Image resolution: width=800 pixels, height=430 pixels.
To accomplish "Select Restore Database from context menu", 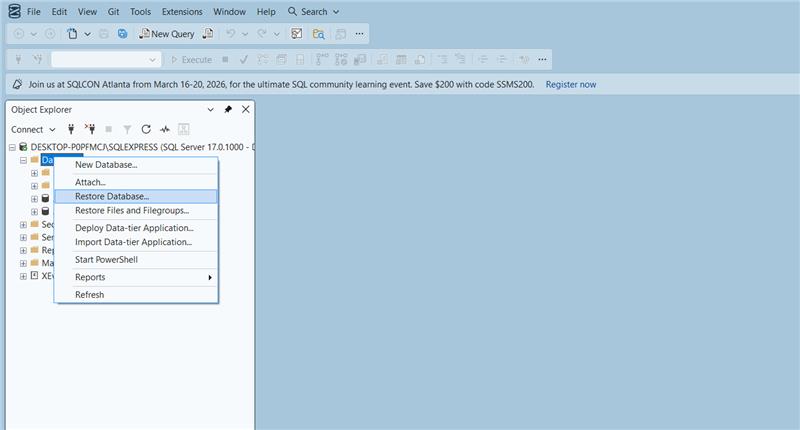I will pyautogui.click(x=112, y=196).
